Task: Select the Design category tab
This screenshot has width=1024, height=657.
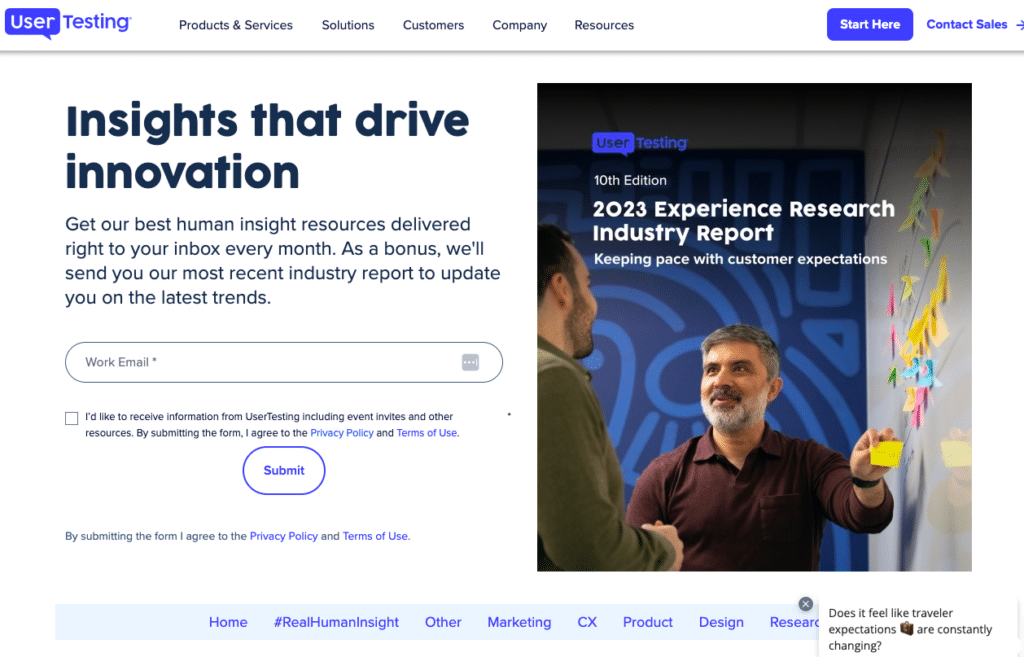Action: click(x=721, y=622)
